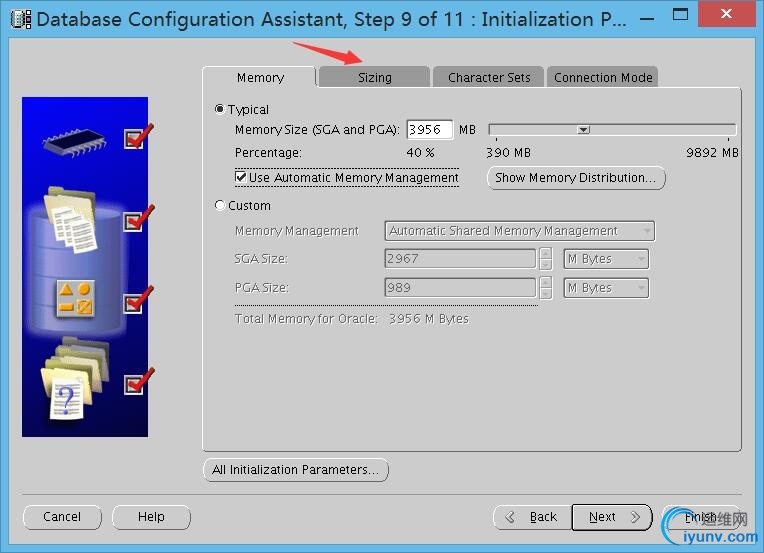Decrease SGA Size with the spinner down arrow

coord(546,265)
